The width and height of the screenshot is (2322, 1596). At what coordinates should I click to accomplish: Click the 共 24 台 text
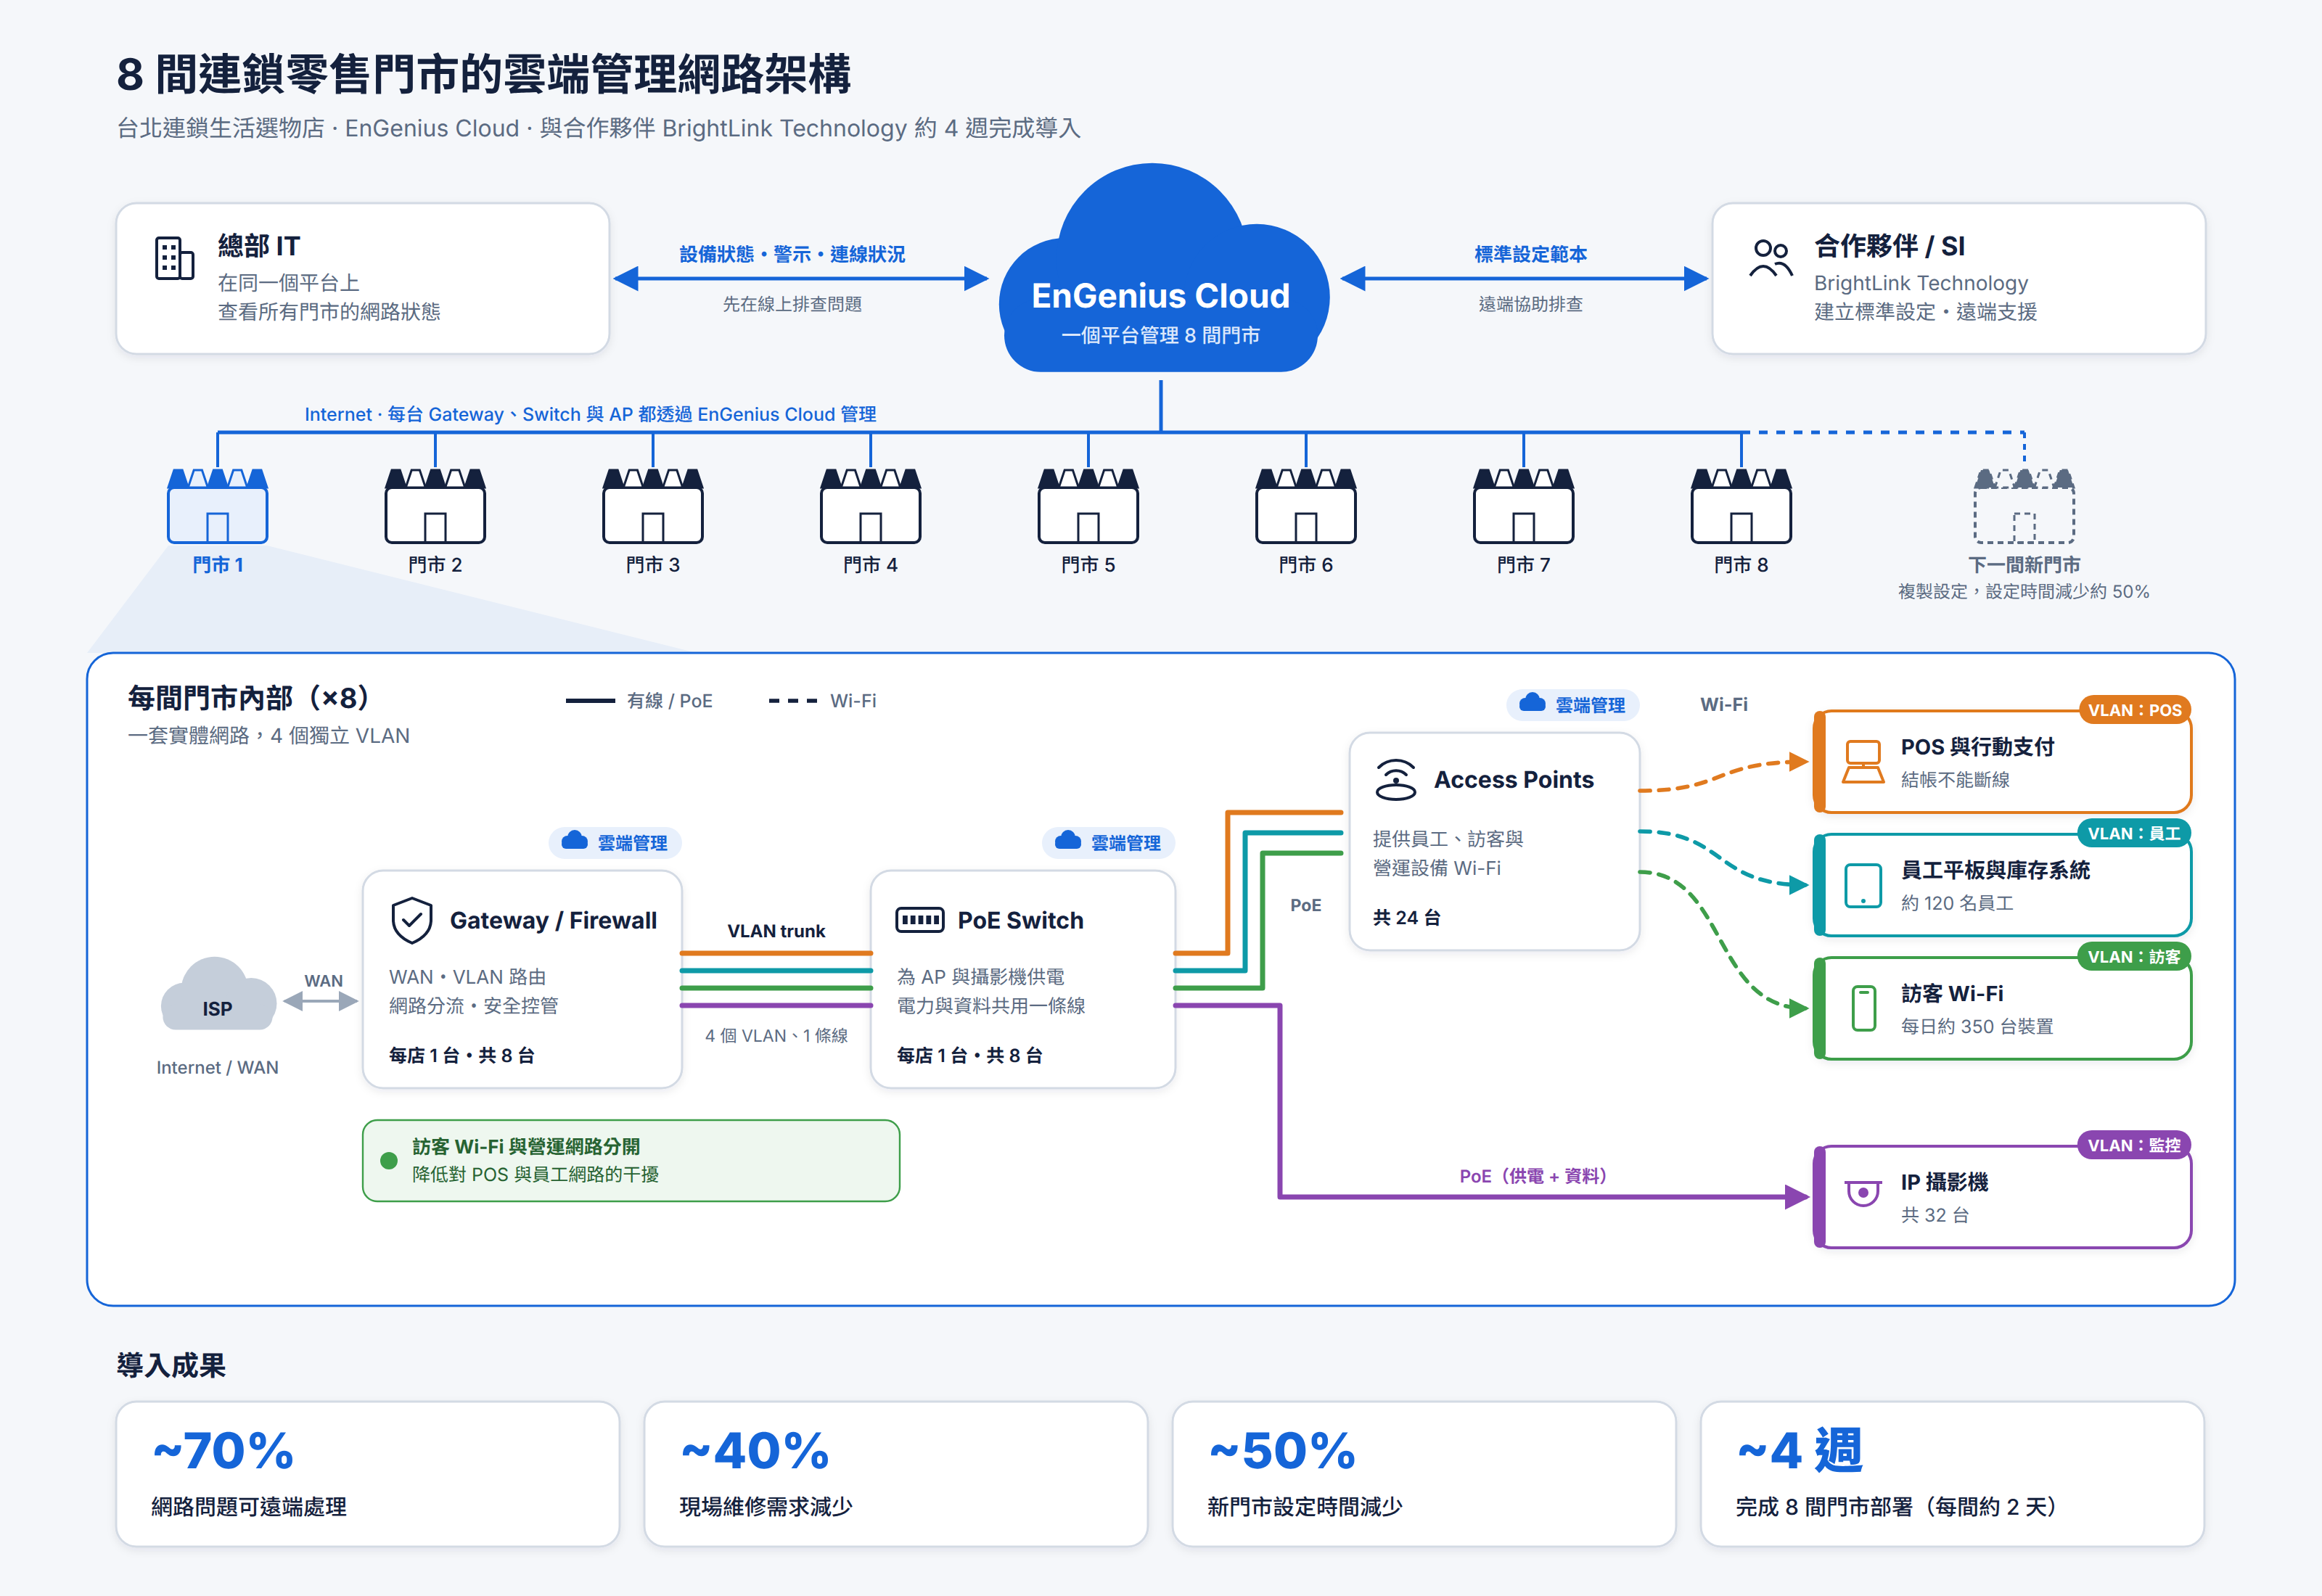[1406, 917]
